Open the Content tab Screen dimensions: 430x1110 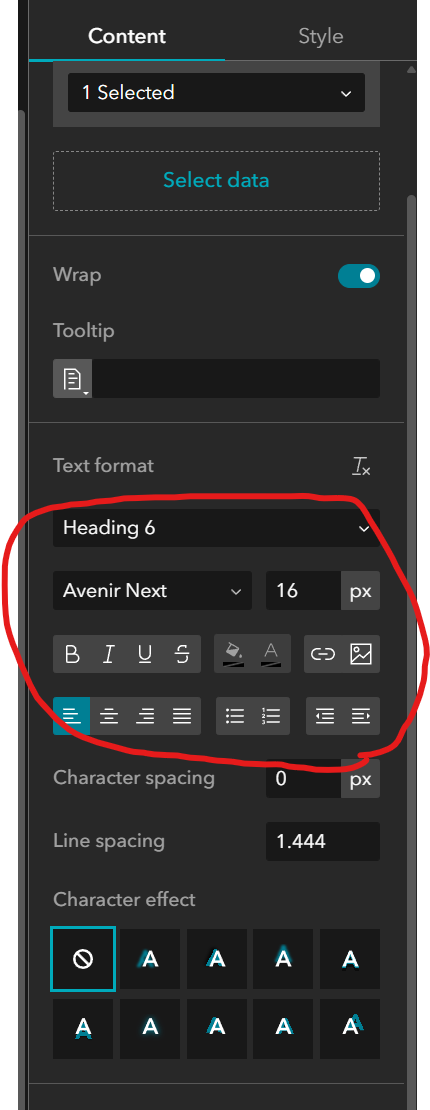(x=127, y=36)
